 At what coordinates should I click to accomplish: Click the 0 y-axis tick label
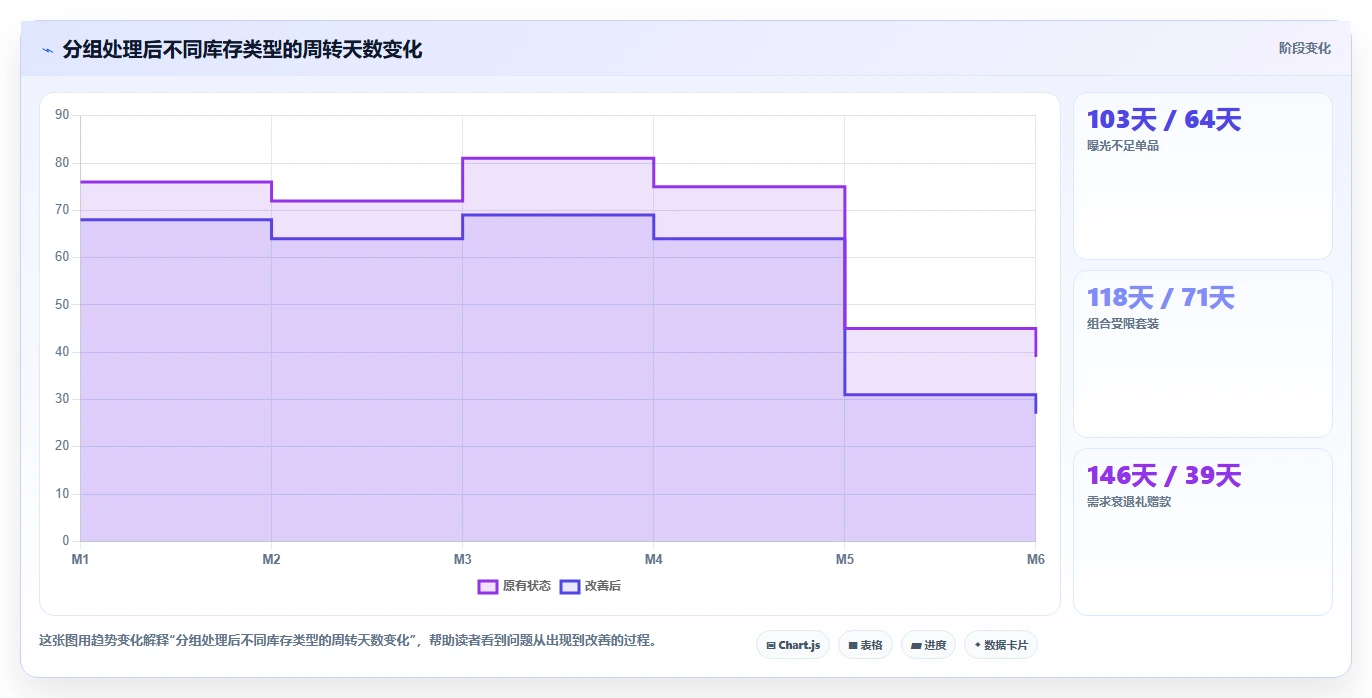(x=66, y=541)
